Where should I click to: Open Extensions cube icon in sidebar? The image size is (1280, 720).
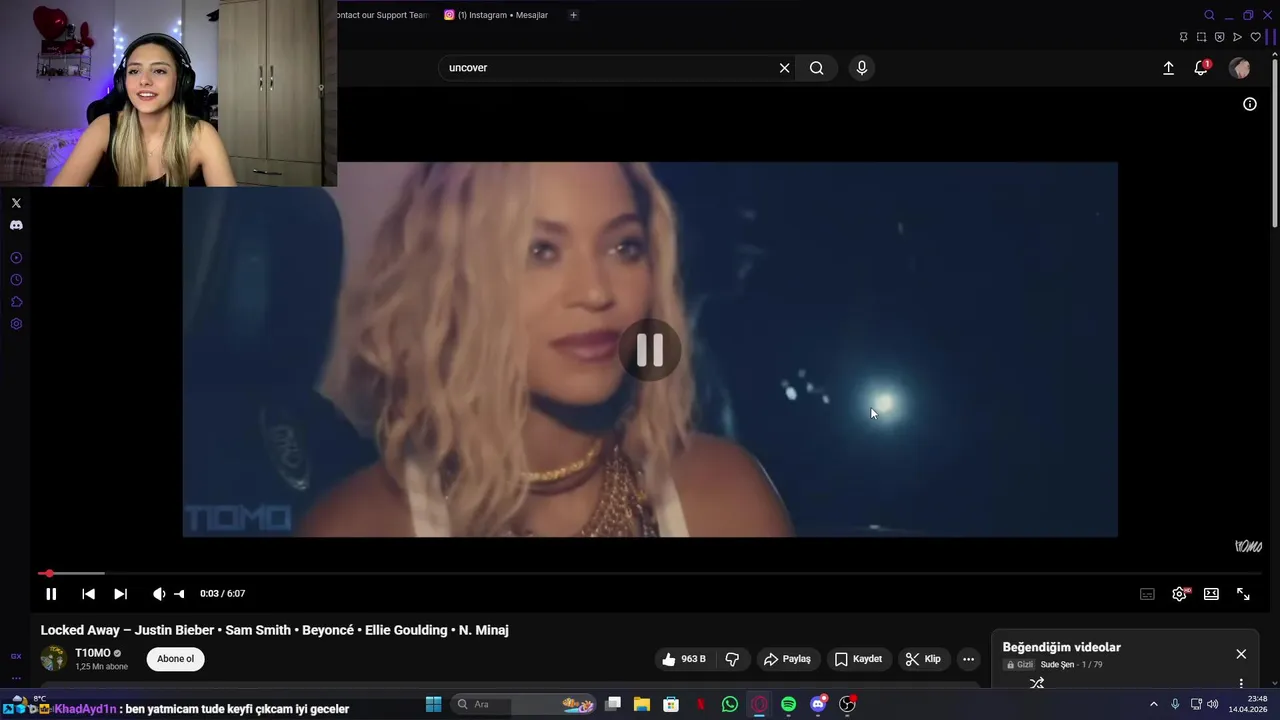tap(16, 302)
